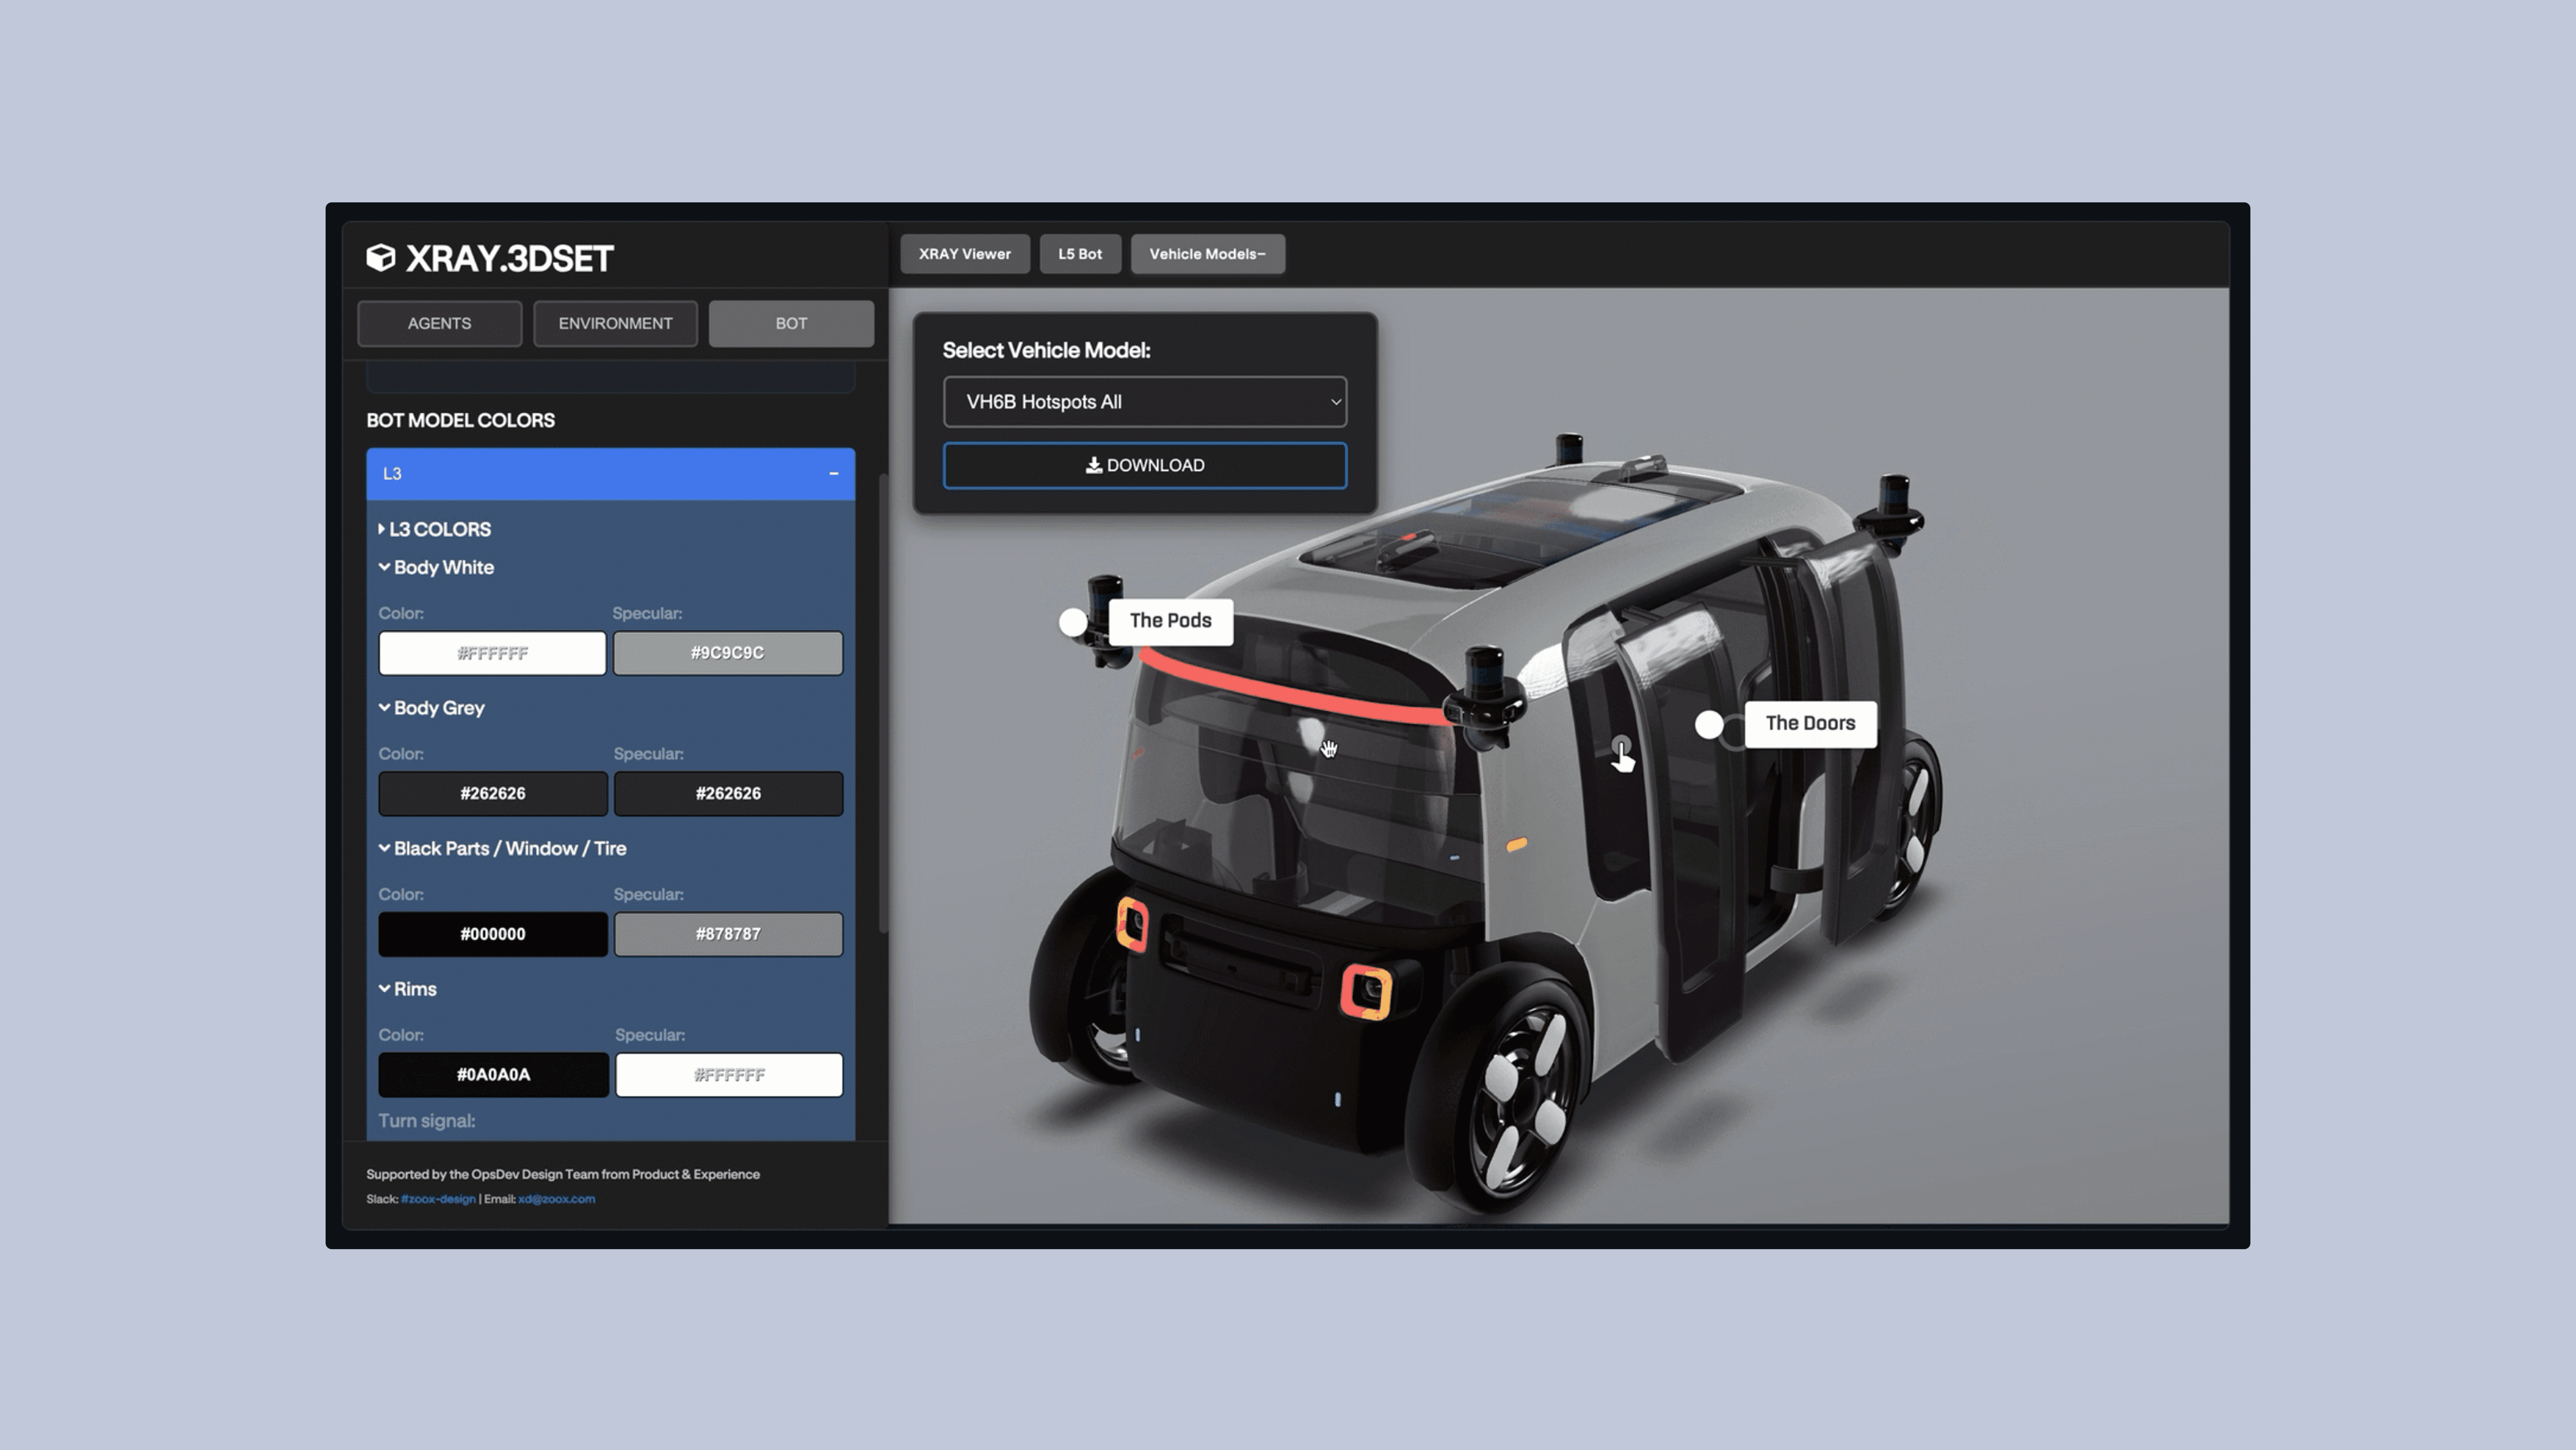The image size is (2576, 1450).
Task: Collapse the Body Grey section
Action: [431, 708]
